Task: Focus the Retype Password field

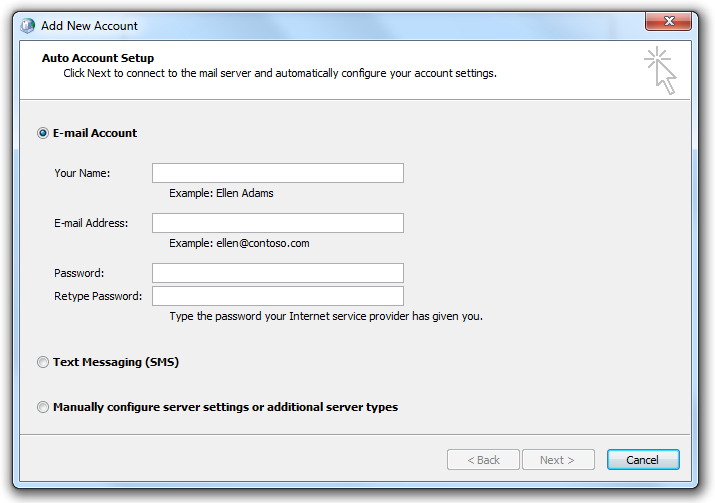Action: (x=277, y=296)
